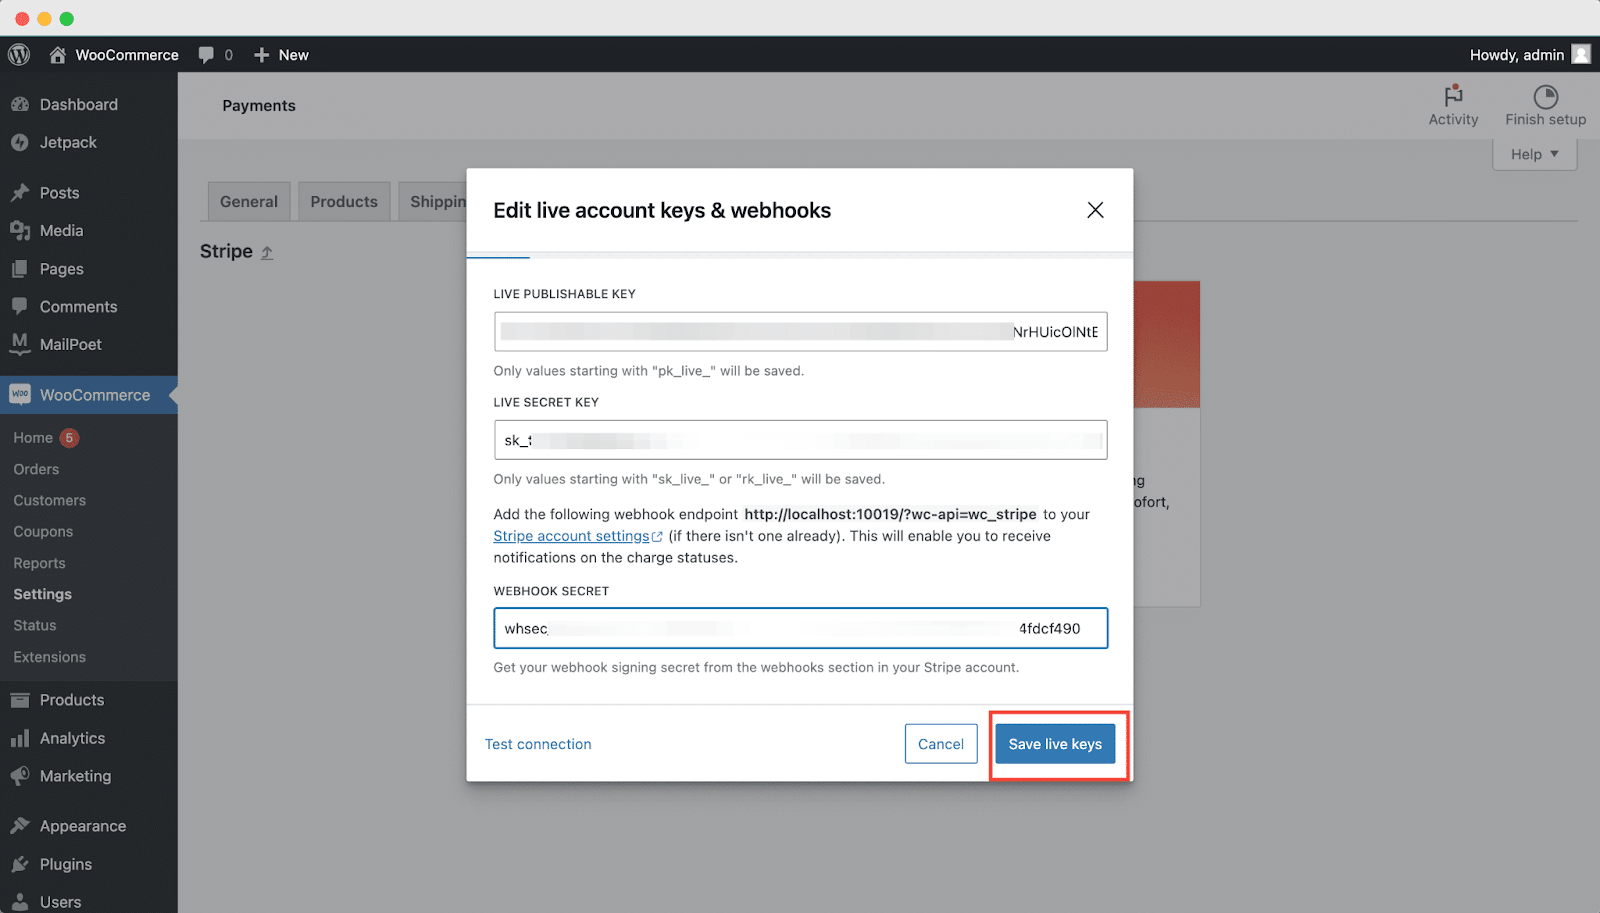The width and height of the screenshot is (1600, 913).
Task: Click into the Live Secret Key field
Action: [800, 440]
